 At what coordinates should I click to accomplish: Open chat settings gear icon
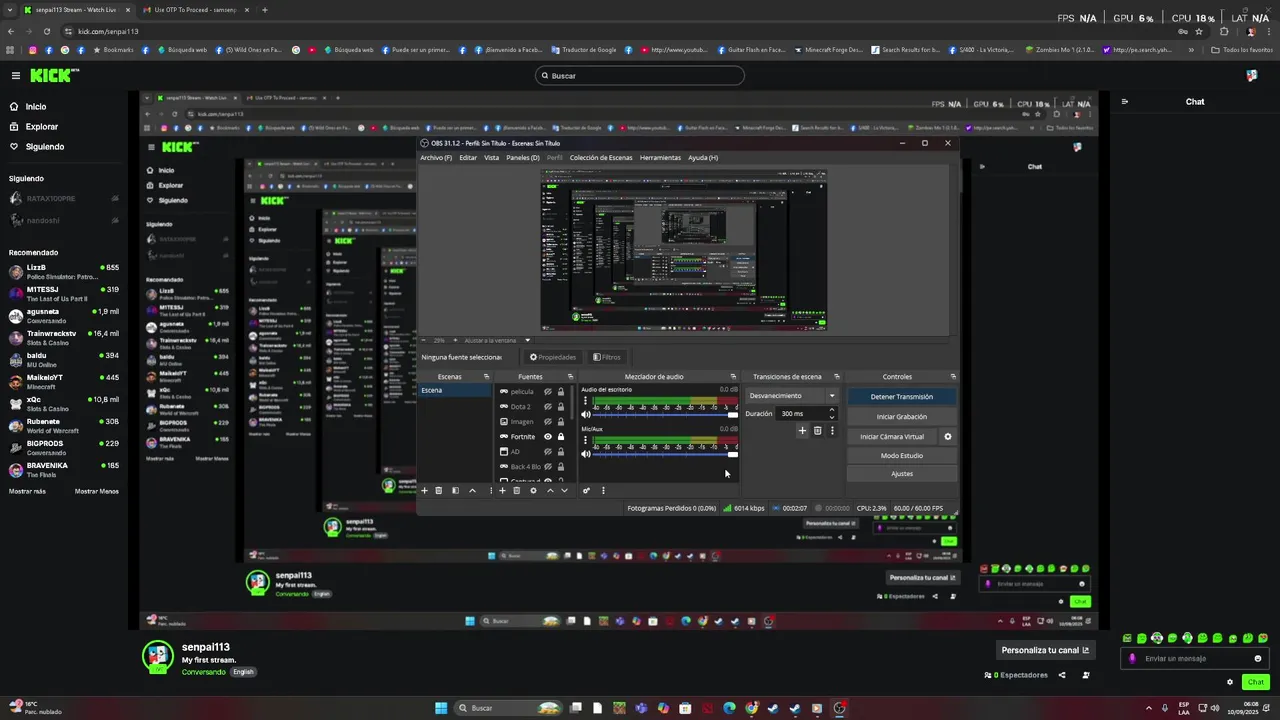(1230, 682)
